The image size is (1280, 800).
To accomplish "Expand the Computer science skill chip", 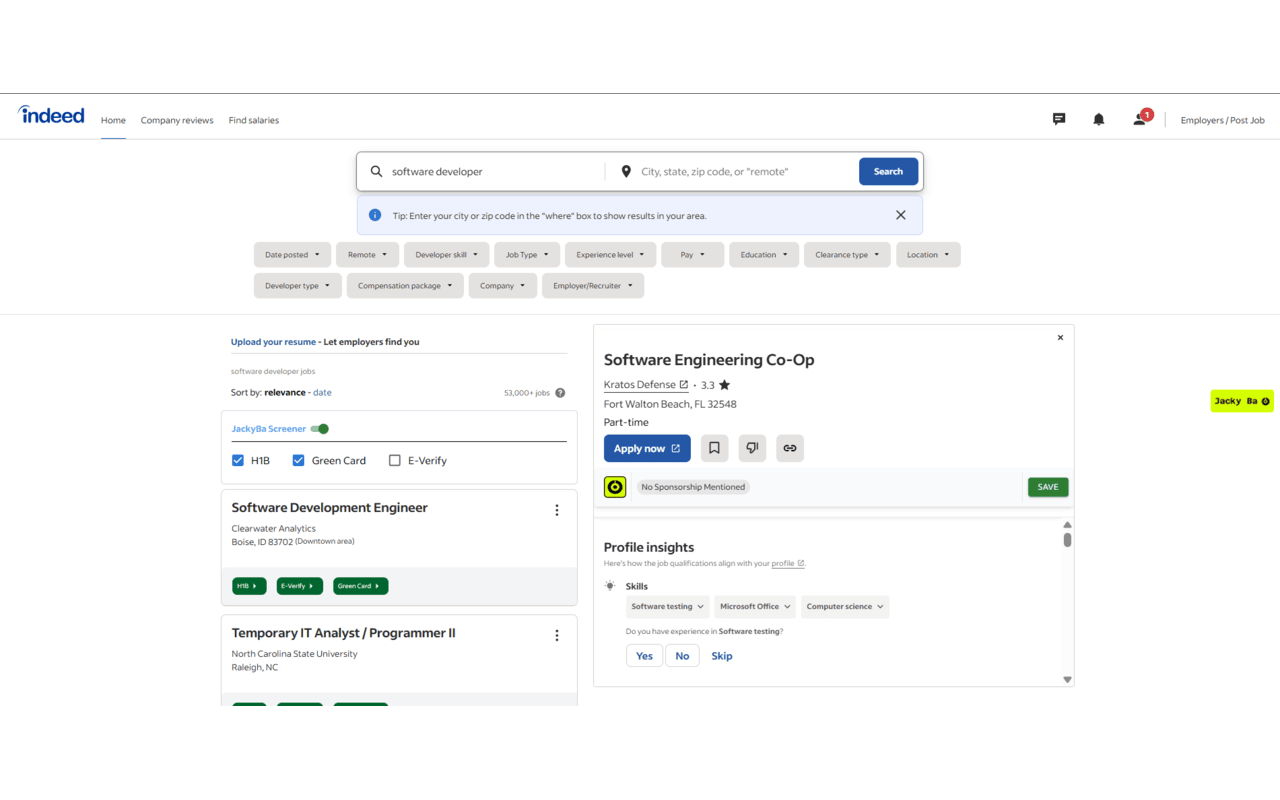I will (845, 607).
